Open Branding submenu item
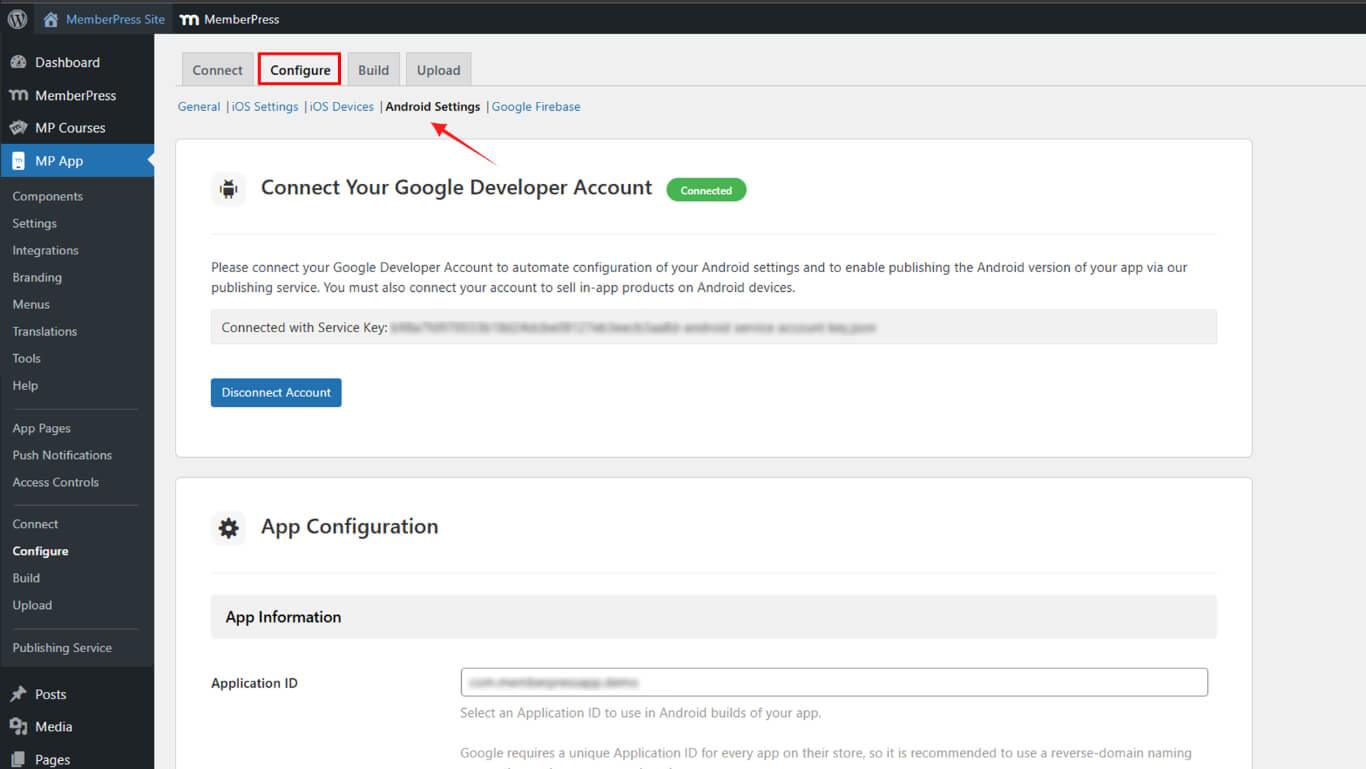The height and width of the screenshot is (769, 1366). click(37, 277)
